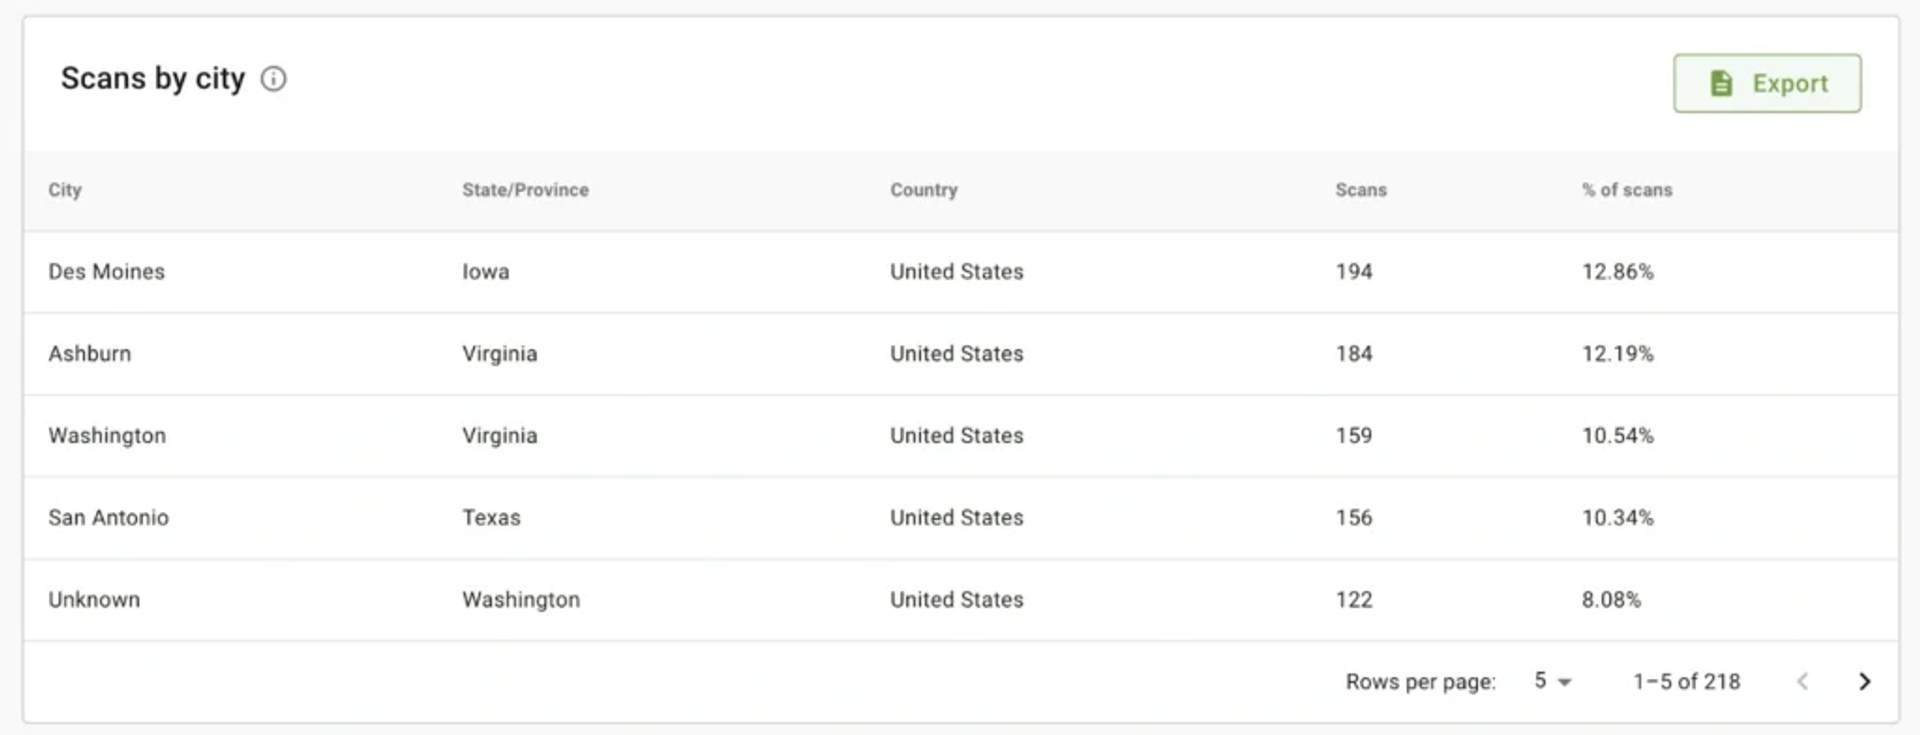Go to previous page of results
The height and width of the screenshot is (735, 1920).
pyautogui.click(x=1802, y=682)
